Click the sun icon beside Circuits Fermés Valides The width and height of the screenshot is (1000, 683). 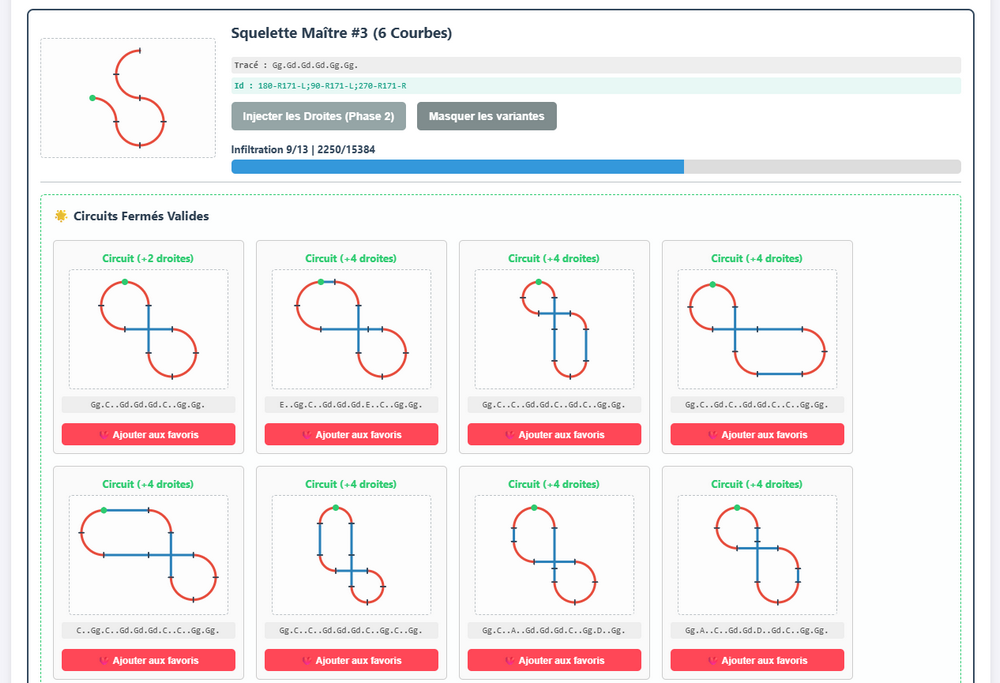pos(61,216)
